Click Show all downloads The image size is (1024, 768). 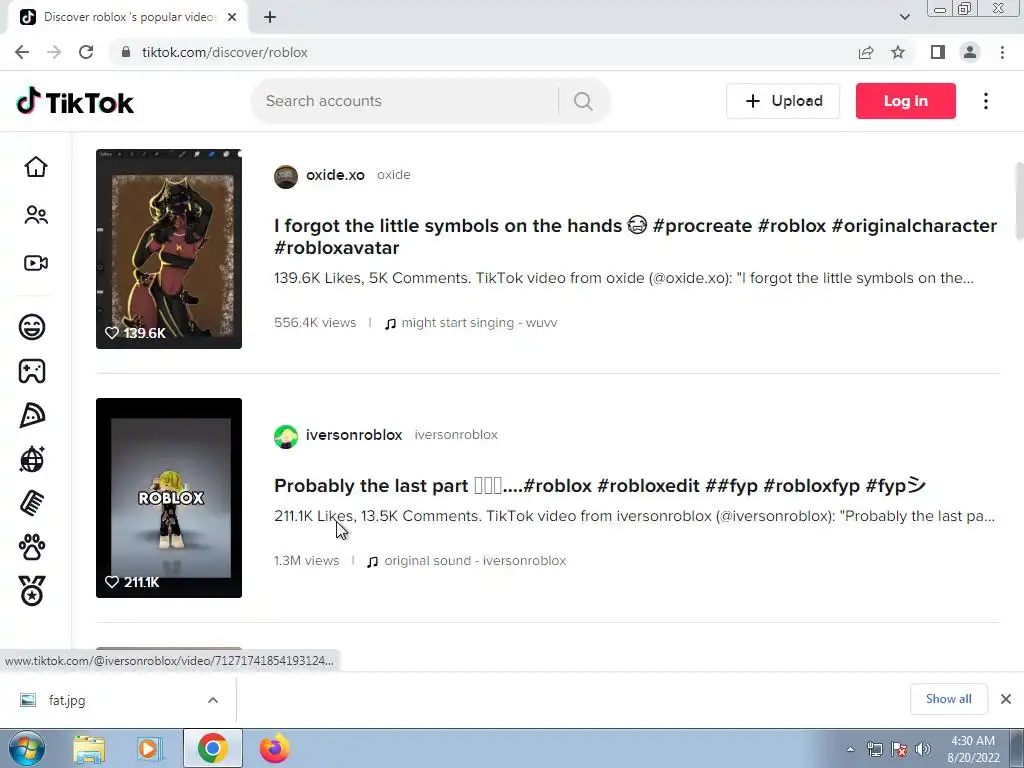949,699
